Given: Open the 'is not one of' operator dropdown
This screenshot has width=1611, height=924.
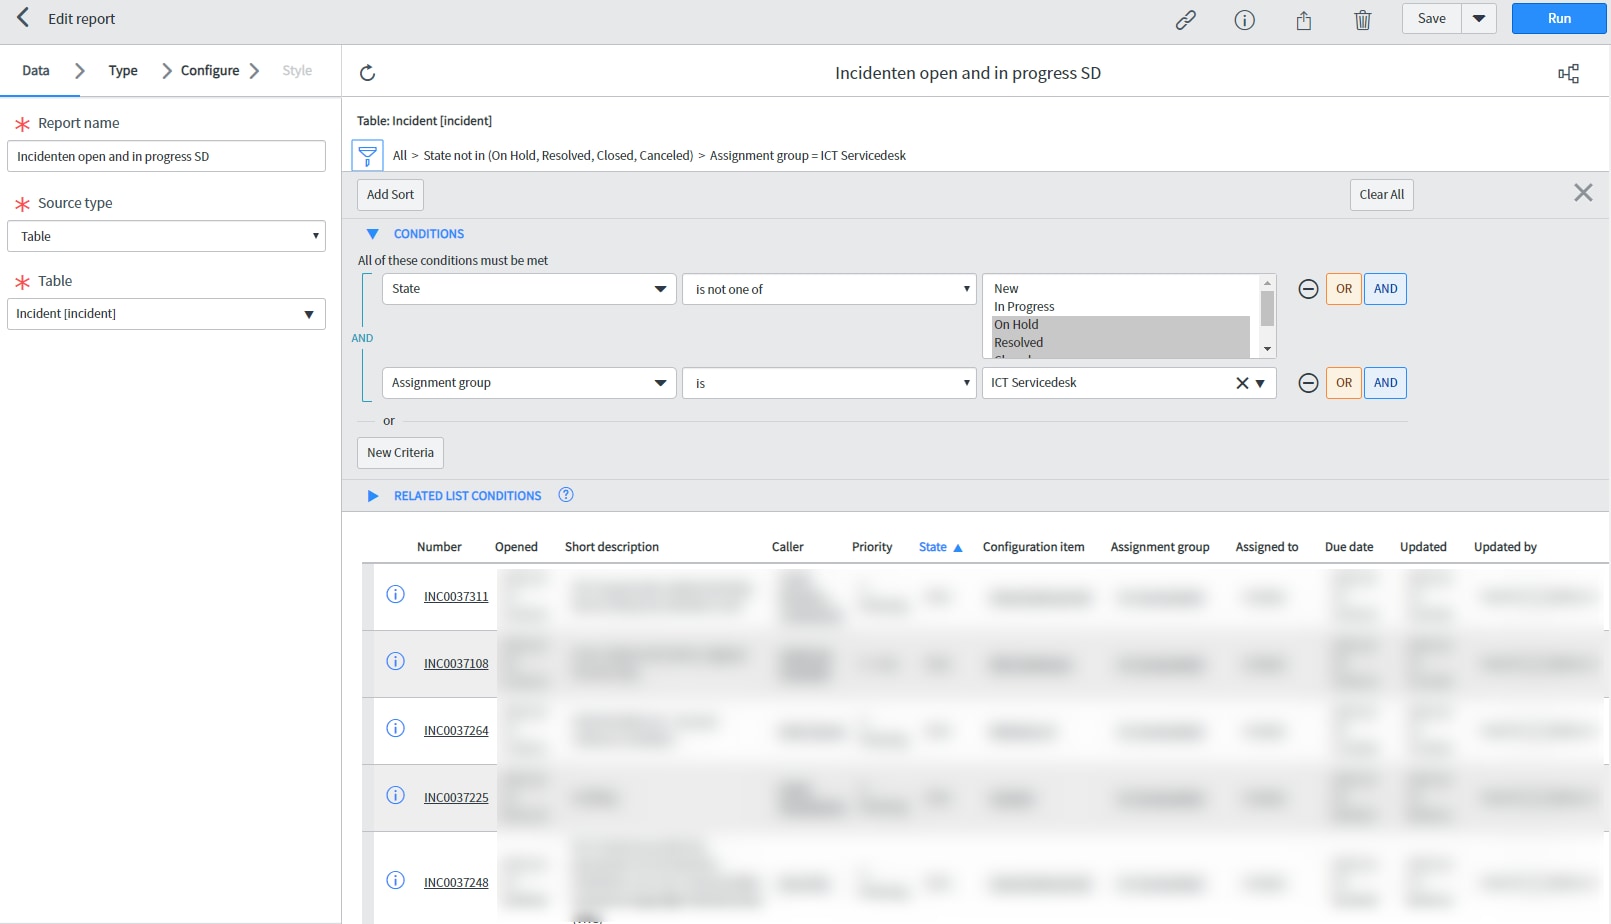Looking at the screenshot, I should 828,289.
